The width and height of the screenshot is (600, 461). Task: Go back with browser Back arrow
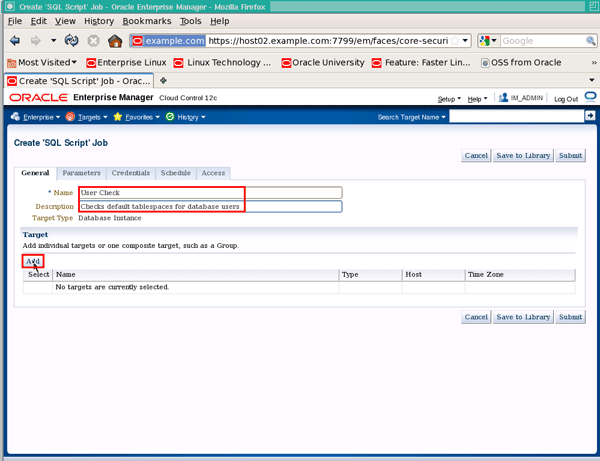(x=15, y=41)
